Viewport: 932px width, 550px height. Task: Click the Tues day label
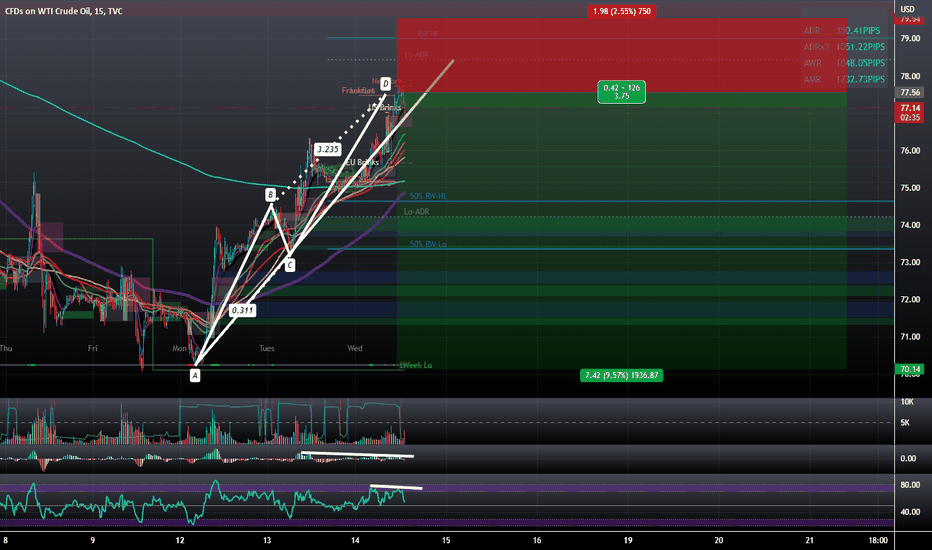click(266, 348)
